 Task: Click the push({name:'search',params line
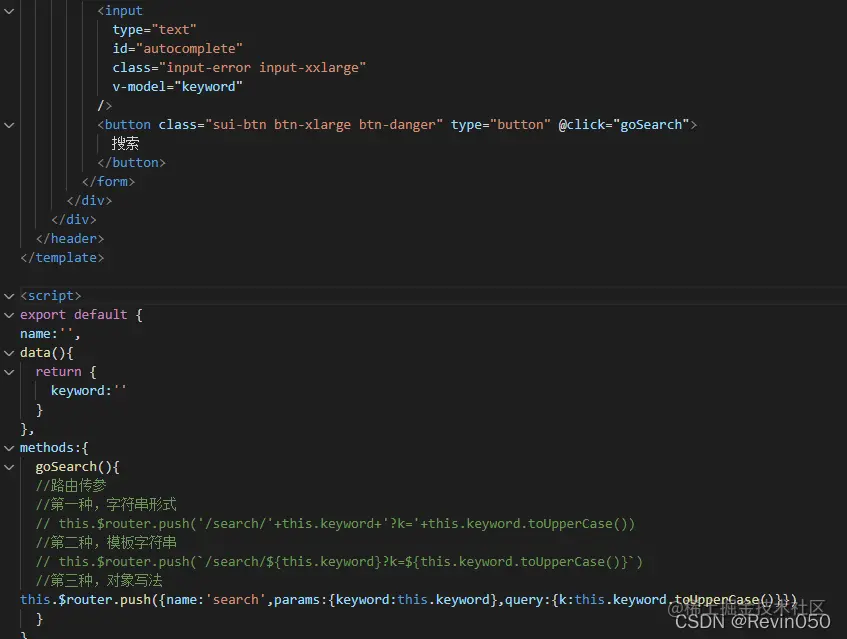pos(408,600)
